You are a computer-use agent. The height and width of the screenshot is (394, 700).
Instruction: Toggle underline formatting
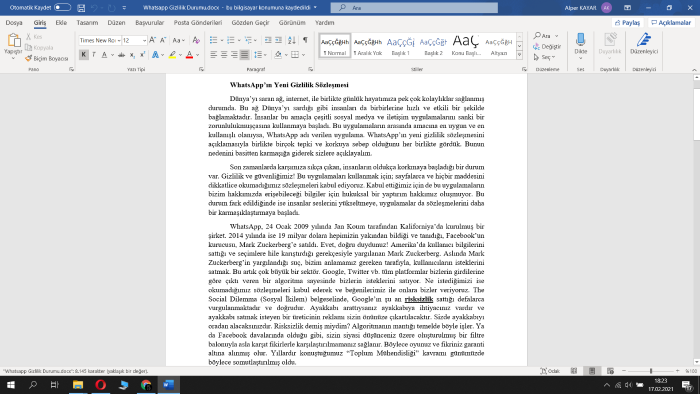coord(104,55)
